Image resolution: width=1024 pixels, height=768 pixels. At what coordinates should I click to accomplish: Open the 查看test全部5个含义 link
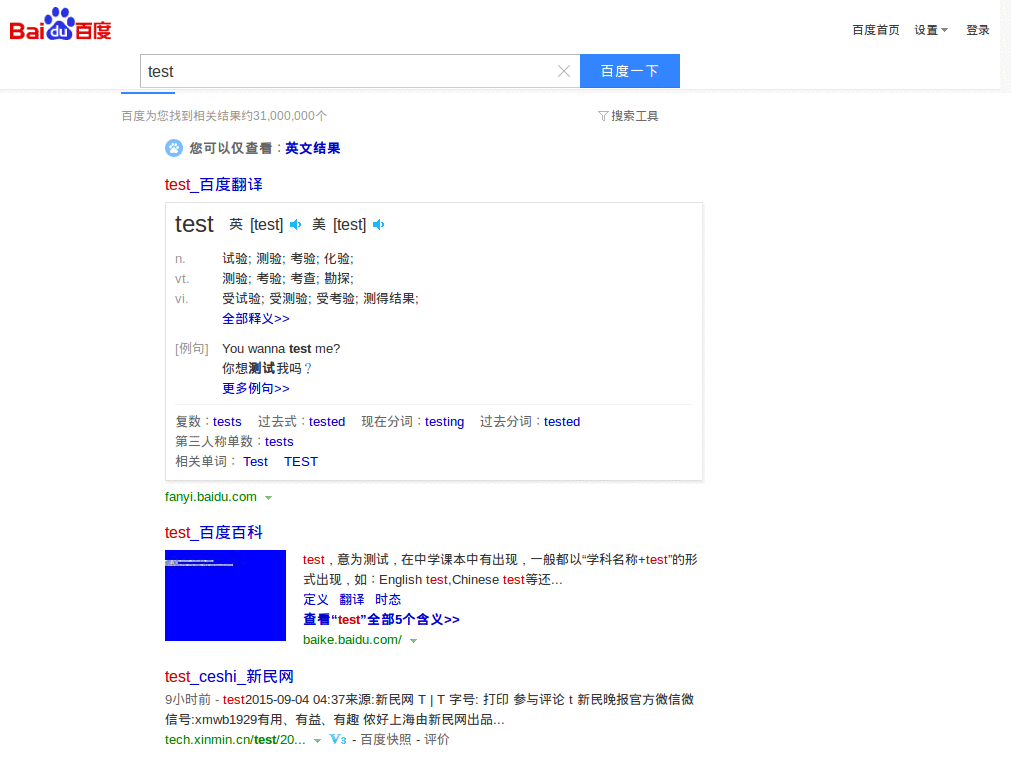(381, 619)
